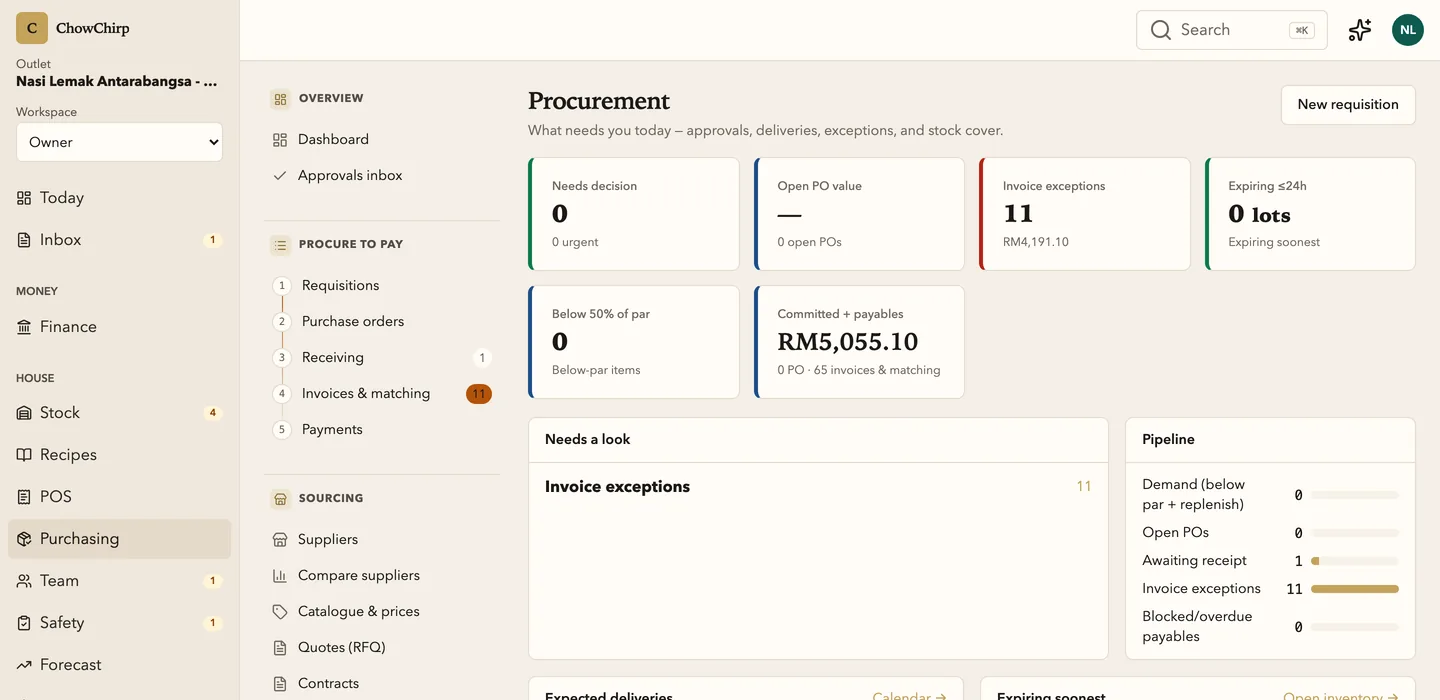
Task: Open the Needs decision card
Action: click(x=634, y=214)
